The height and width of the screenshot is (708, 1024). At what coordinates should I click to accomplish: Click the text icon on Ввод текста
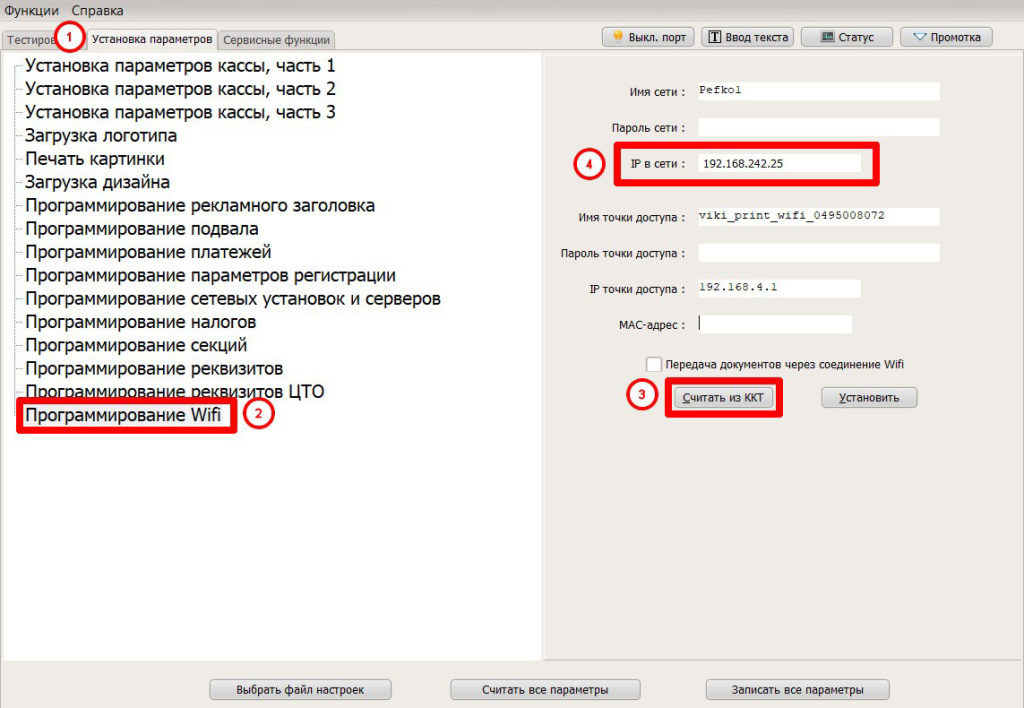point(716,37)
